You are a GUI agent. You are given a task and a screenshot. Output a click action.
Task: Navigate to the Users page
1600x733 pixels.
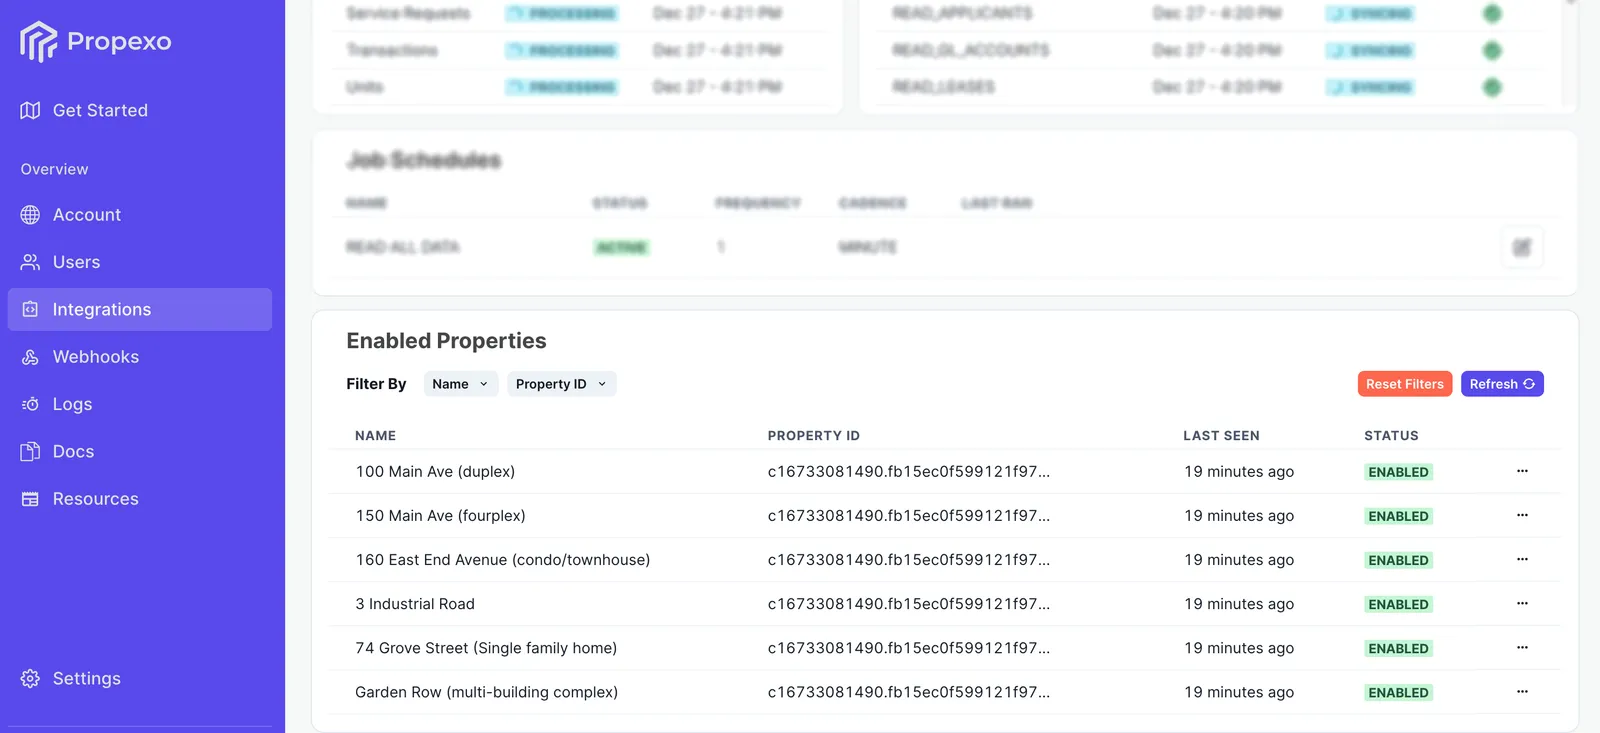pos(76,262)
